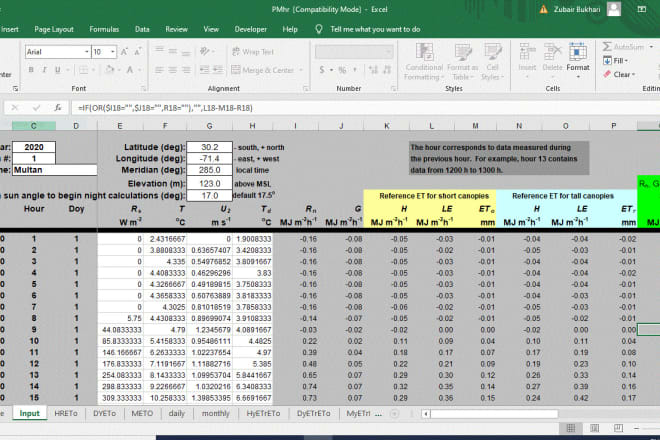Click the Increase Font Size icon
The width and height of the screenshot is (660, 440).
click(124, 52)
